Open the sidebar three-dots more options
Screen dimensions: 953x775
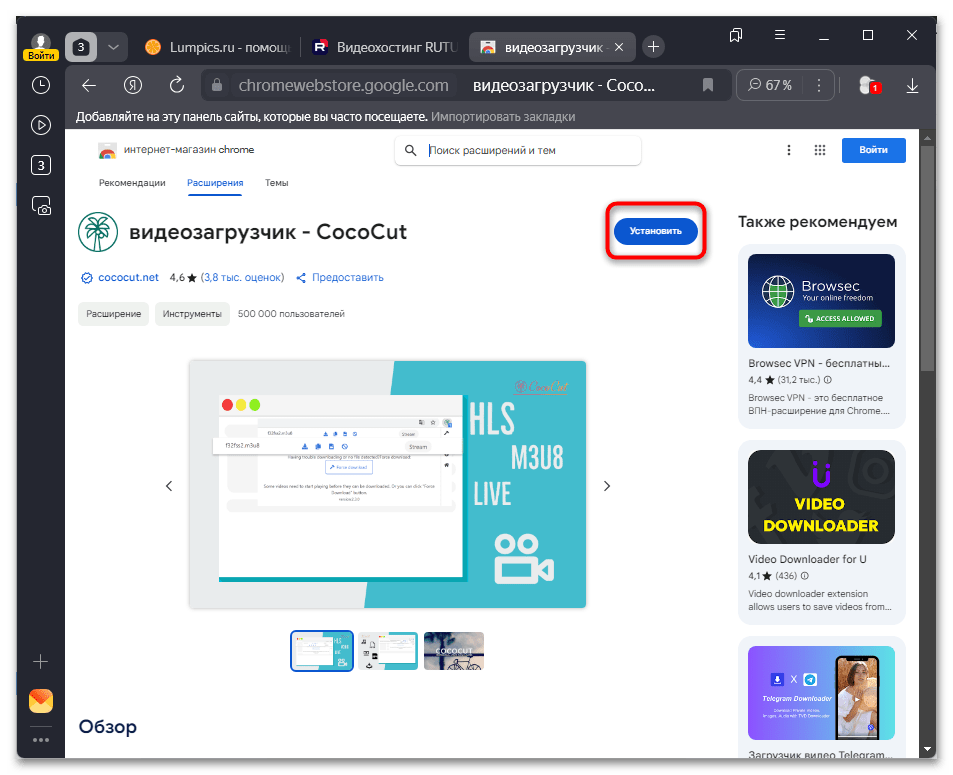point(41,740)
